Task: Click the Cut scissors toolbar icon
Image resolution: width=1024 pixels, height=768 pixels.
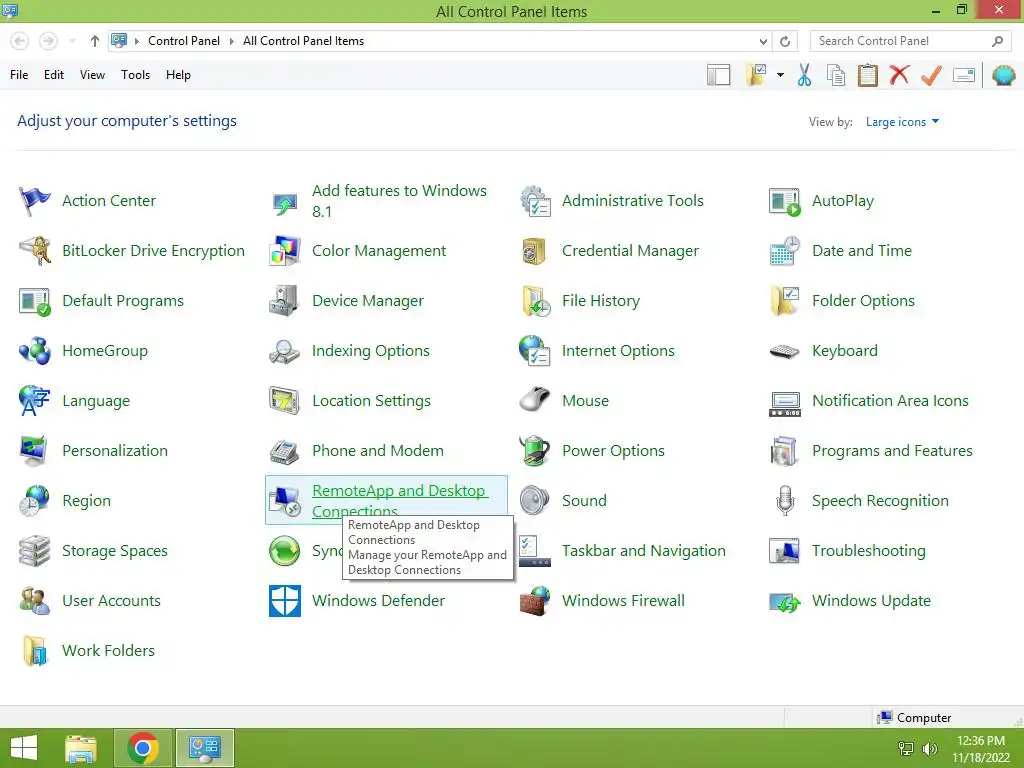Action: 805,75
